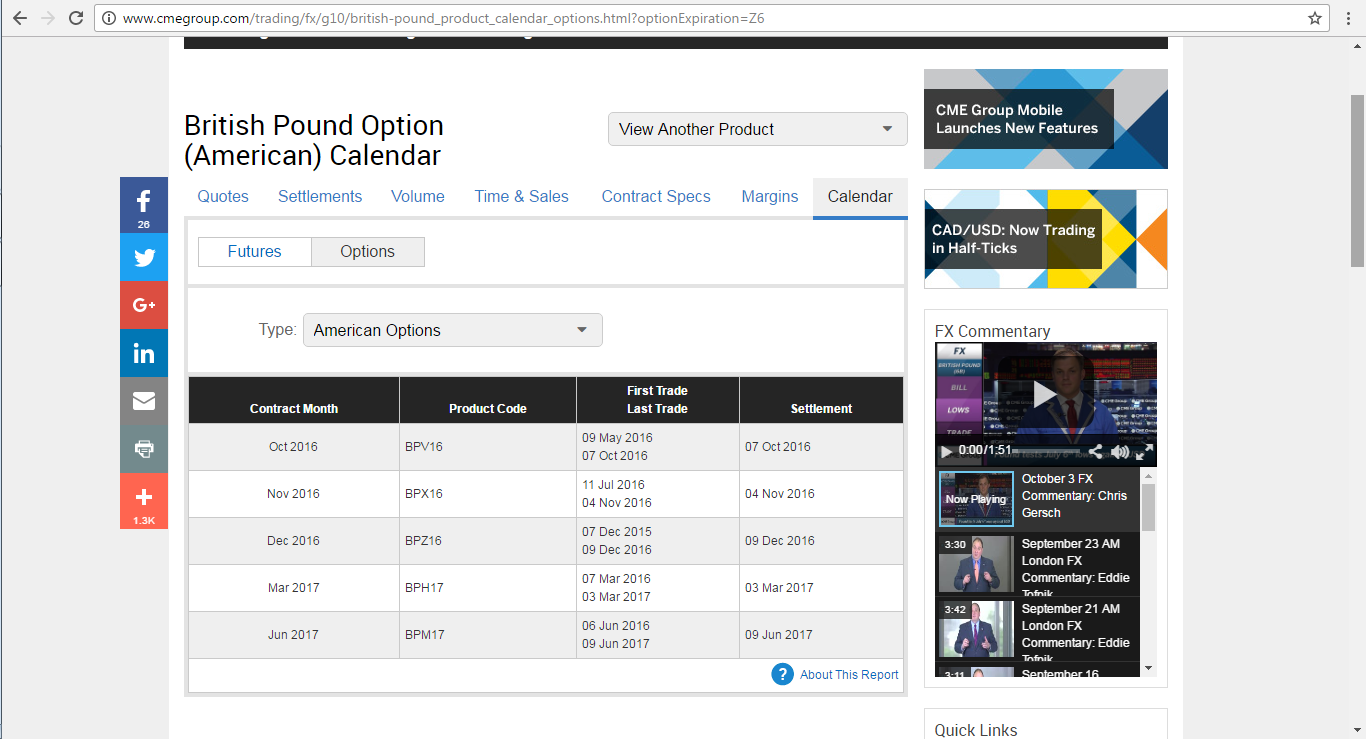Screen dimensions: 1366x739
Task: Click product code BPZ16 cell
Action: [x=488, y=541]
